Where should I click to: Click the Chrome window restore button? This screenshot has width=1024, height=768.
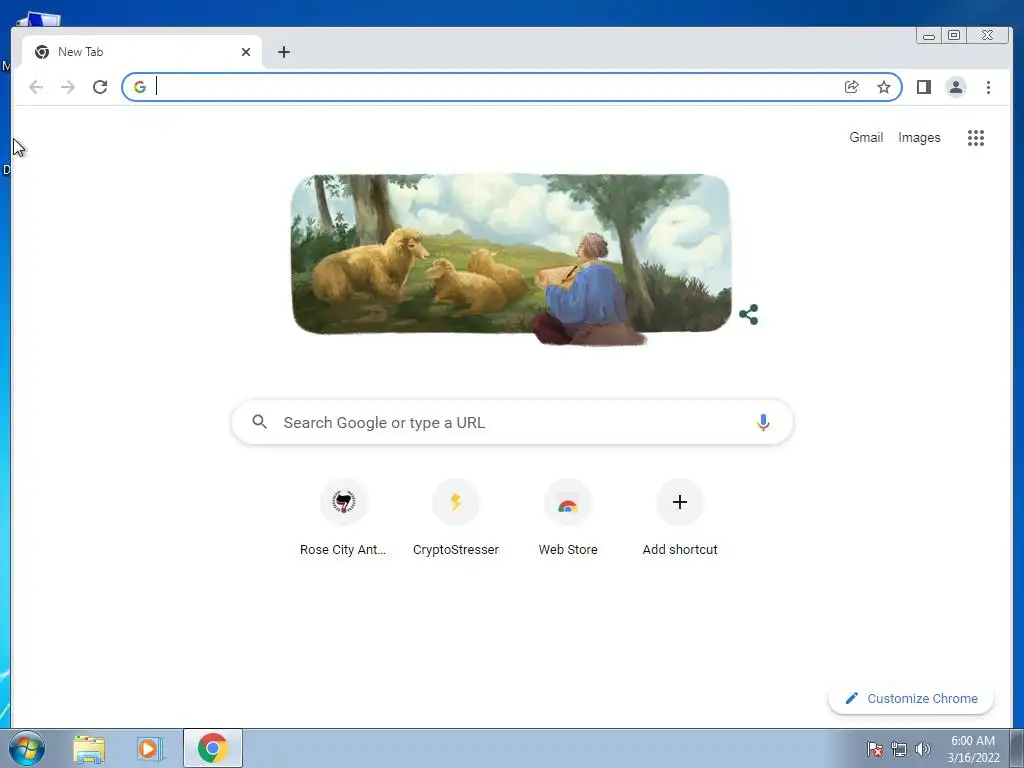954,35
